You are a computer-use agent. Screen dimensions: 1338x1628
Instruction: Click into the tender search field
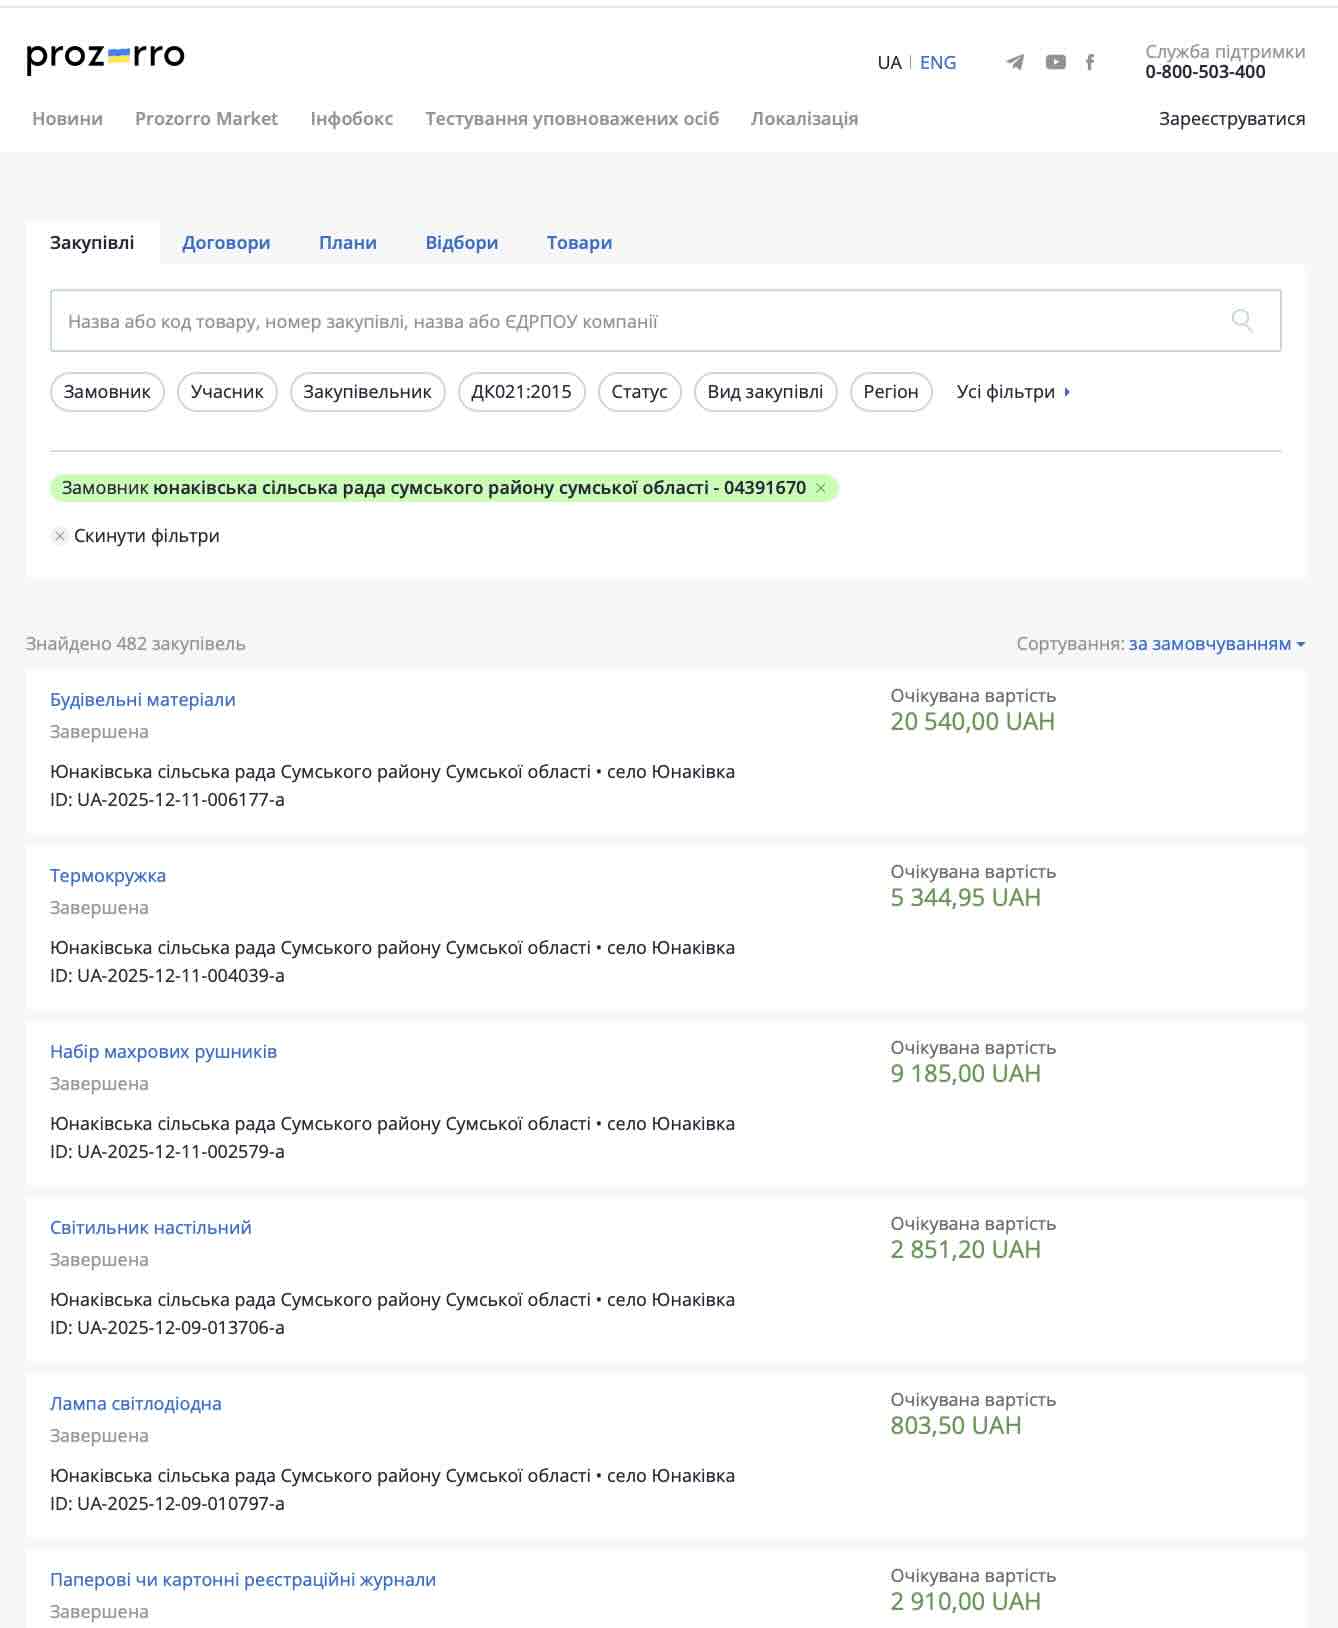tap(640, 321)
